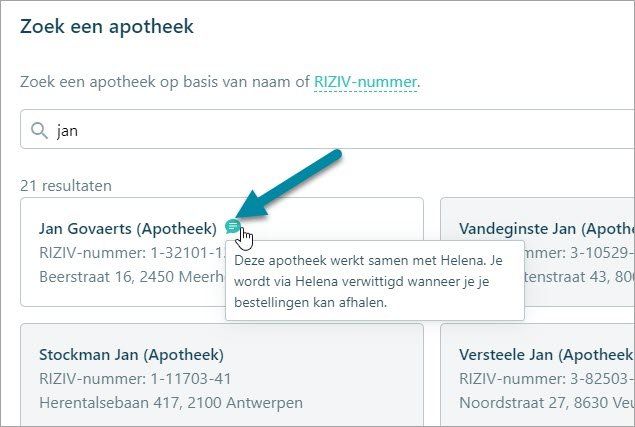Click the RIZIV-nummer 3-10529 line of Vandeginste
Screen dimensions: 635x427
tap(580, 253)
